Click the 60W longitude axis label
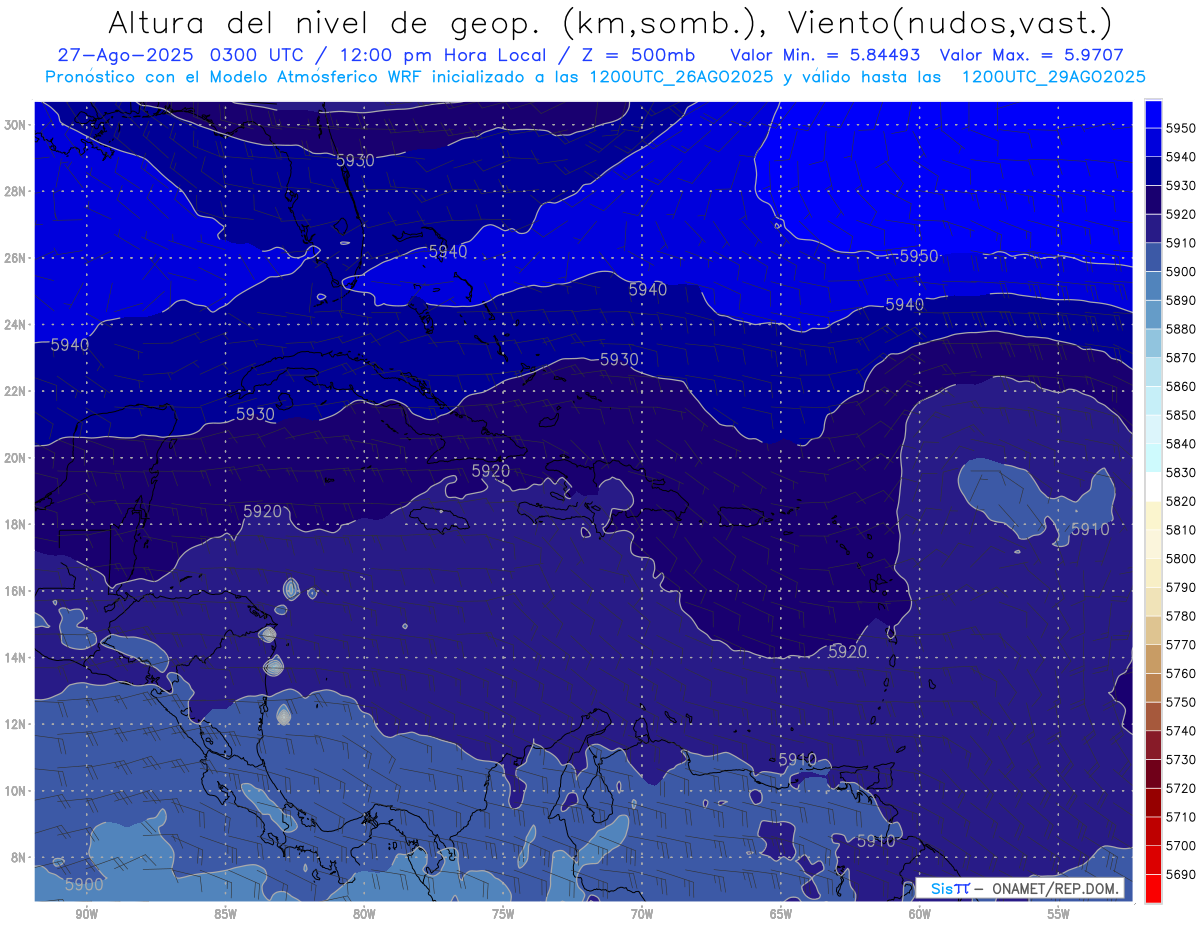This screenshot has width=1200, height=927. pos(920,914)
